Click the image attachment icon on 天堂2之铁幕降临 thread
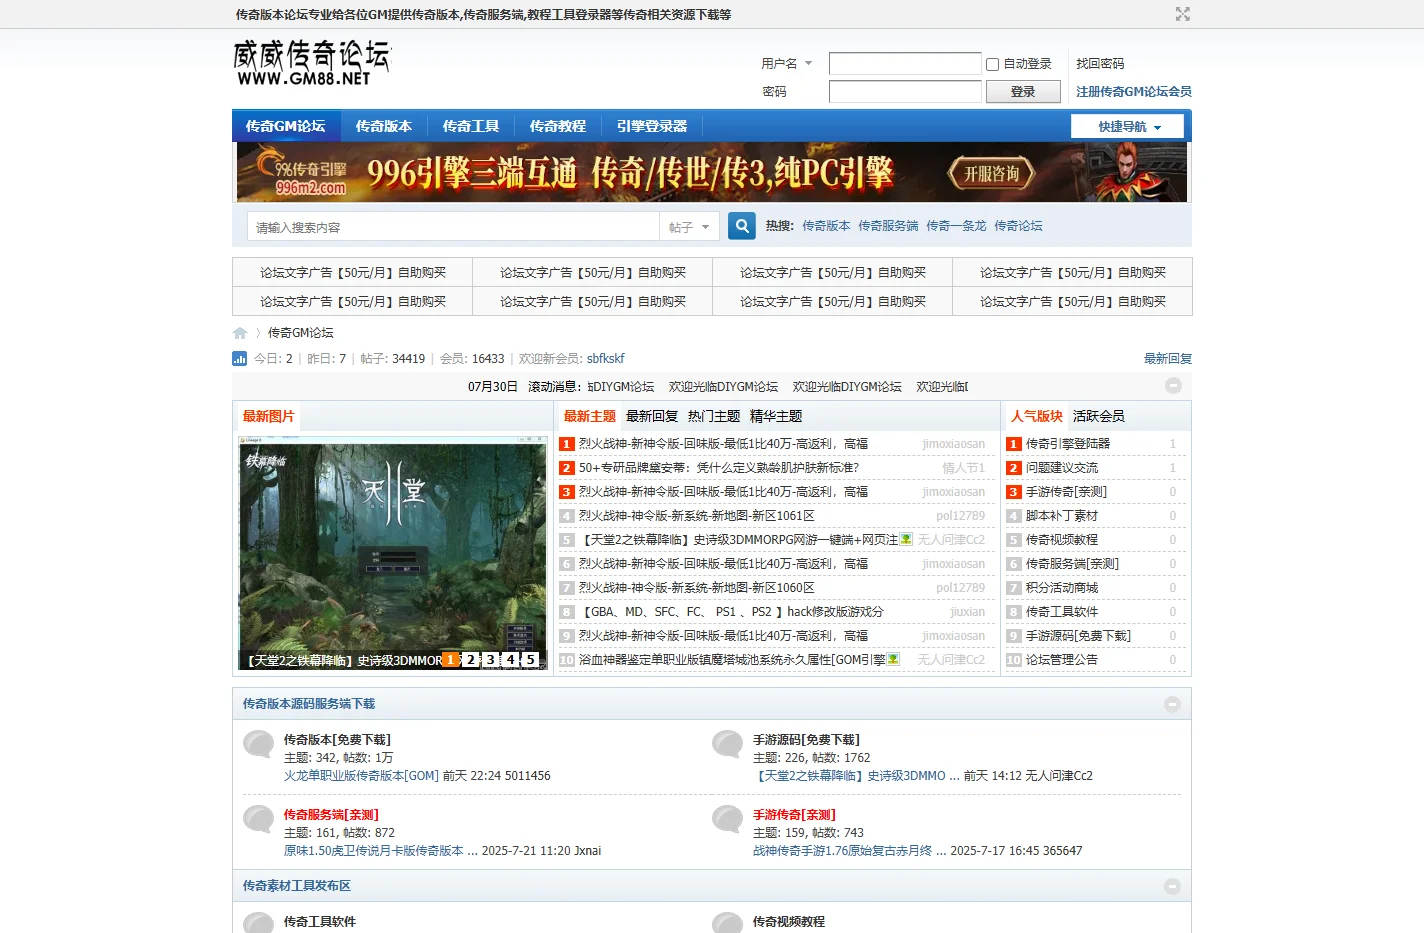1424x933 pixels. [907, 539]
